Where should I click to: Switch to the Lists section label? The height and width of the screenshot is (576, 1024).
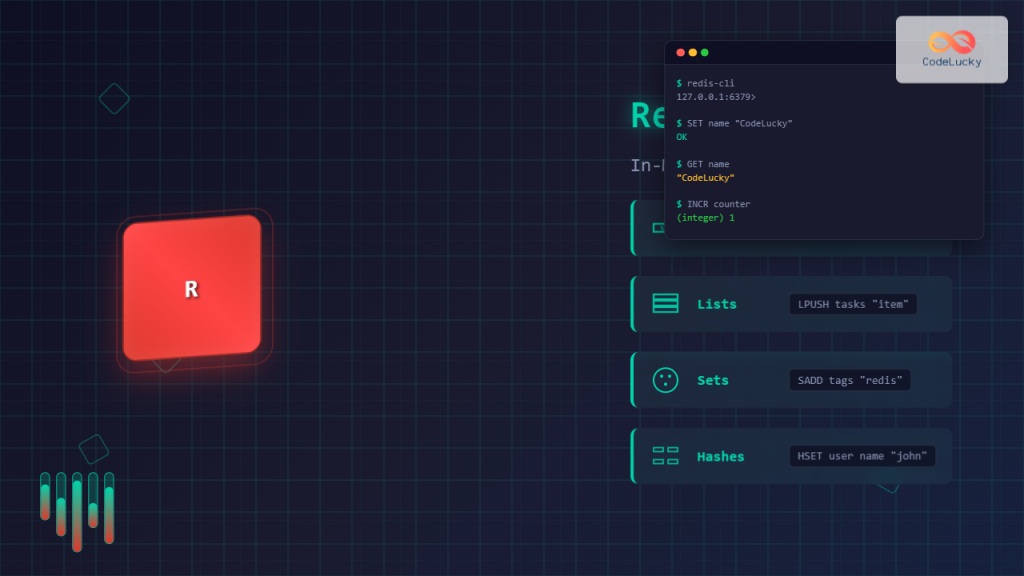(717, 304)
